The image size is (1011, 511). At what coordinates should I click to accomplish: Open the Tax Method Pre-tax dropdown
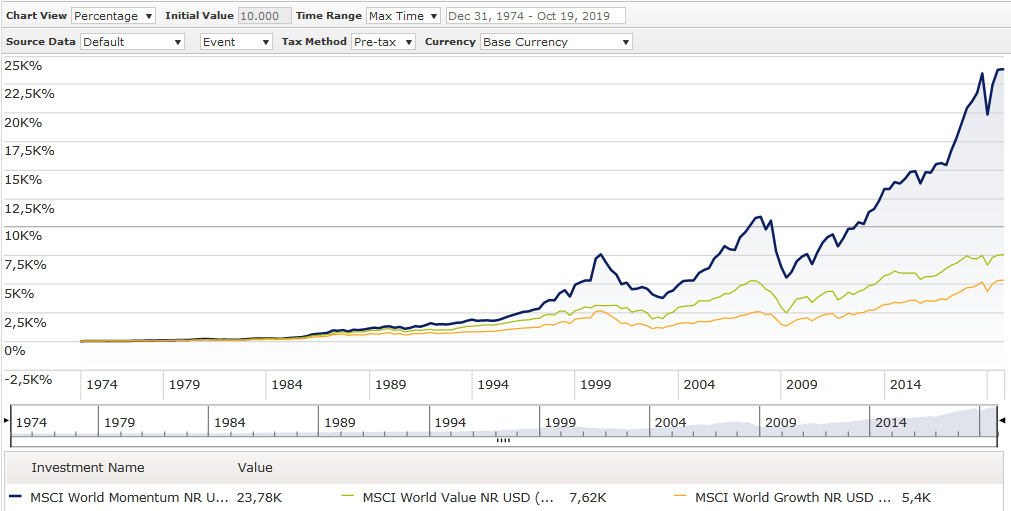[x=383, y=42]
